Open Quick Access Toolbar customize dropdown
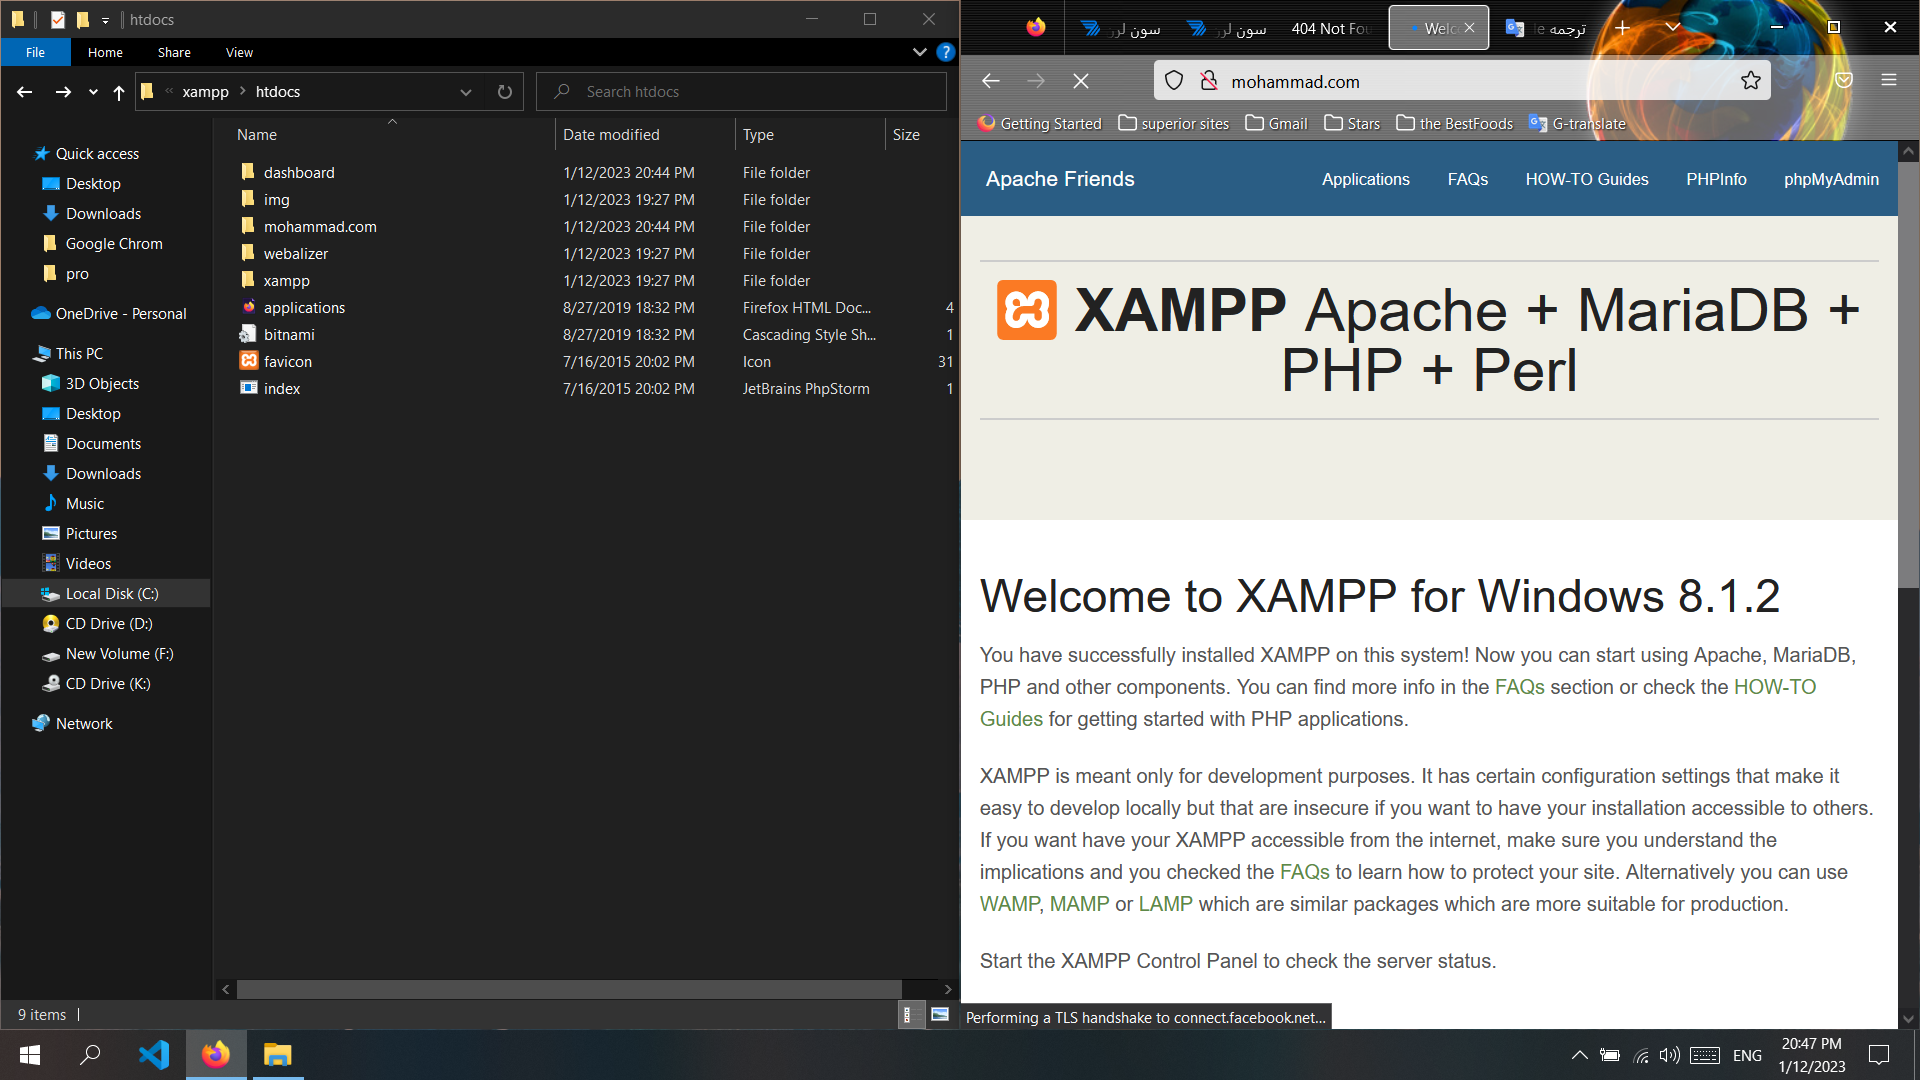The image size is (1920, 1080). pos(105,20)
